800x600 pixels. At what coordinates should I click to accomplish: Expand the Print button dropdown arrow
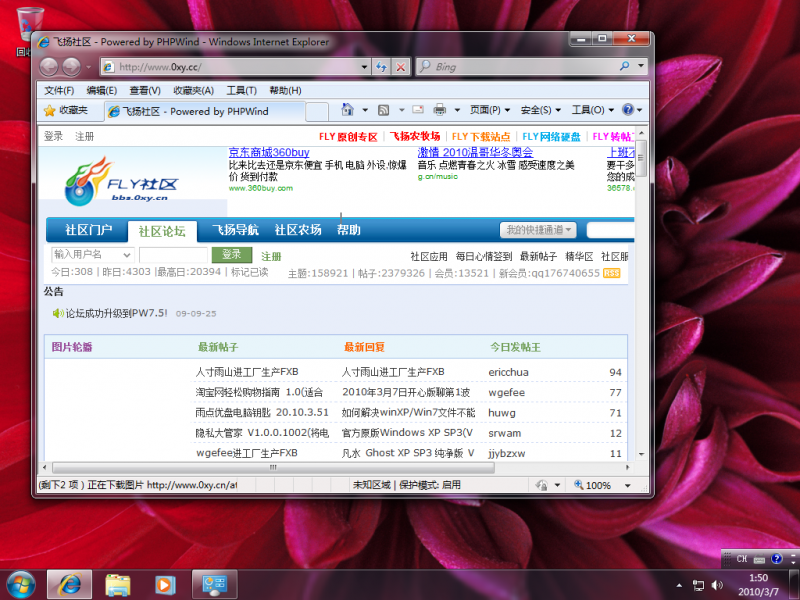(457, 110)
